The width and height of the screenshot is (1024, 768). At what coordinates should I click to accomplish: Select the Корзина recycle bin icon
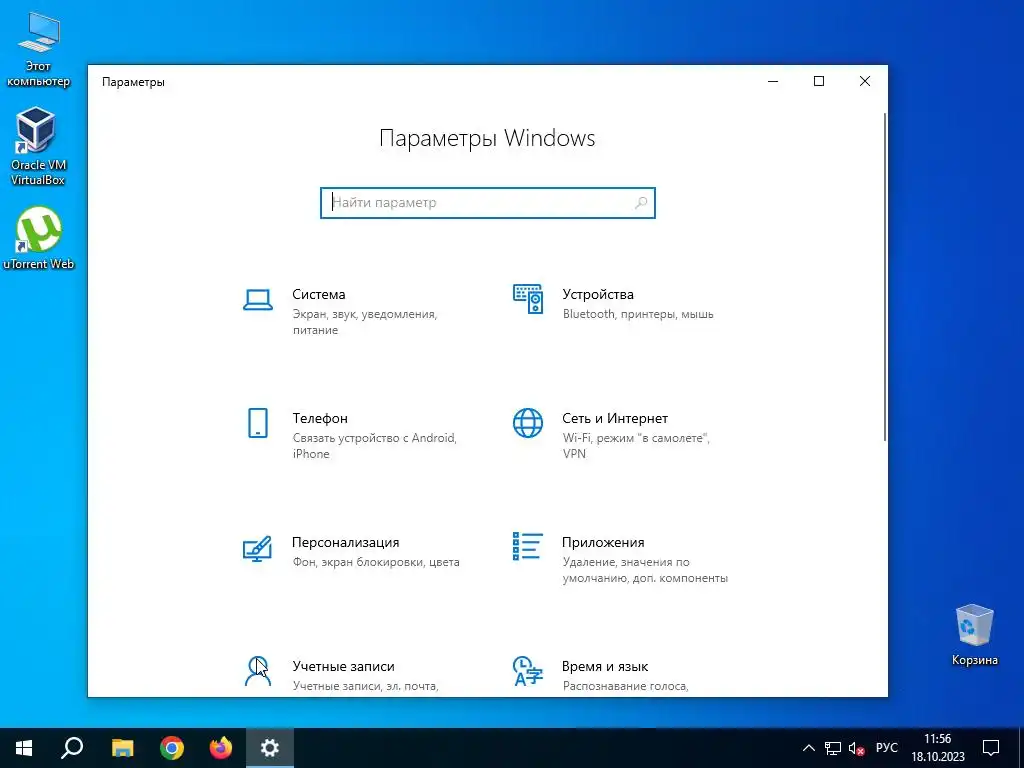[x=974, y=635]
